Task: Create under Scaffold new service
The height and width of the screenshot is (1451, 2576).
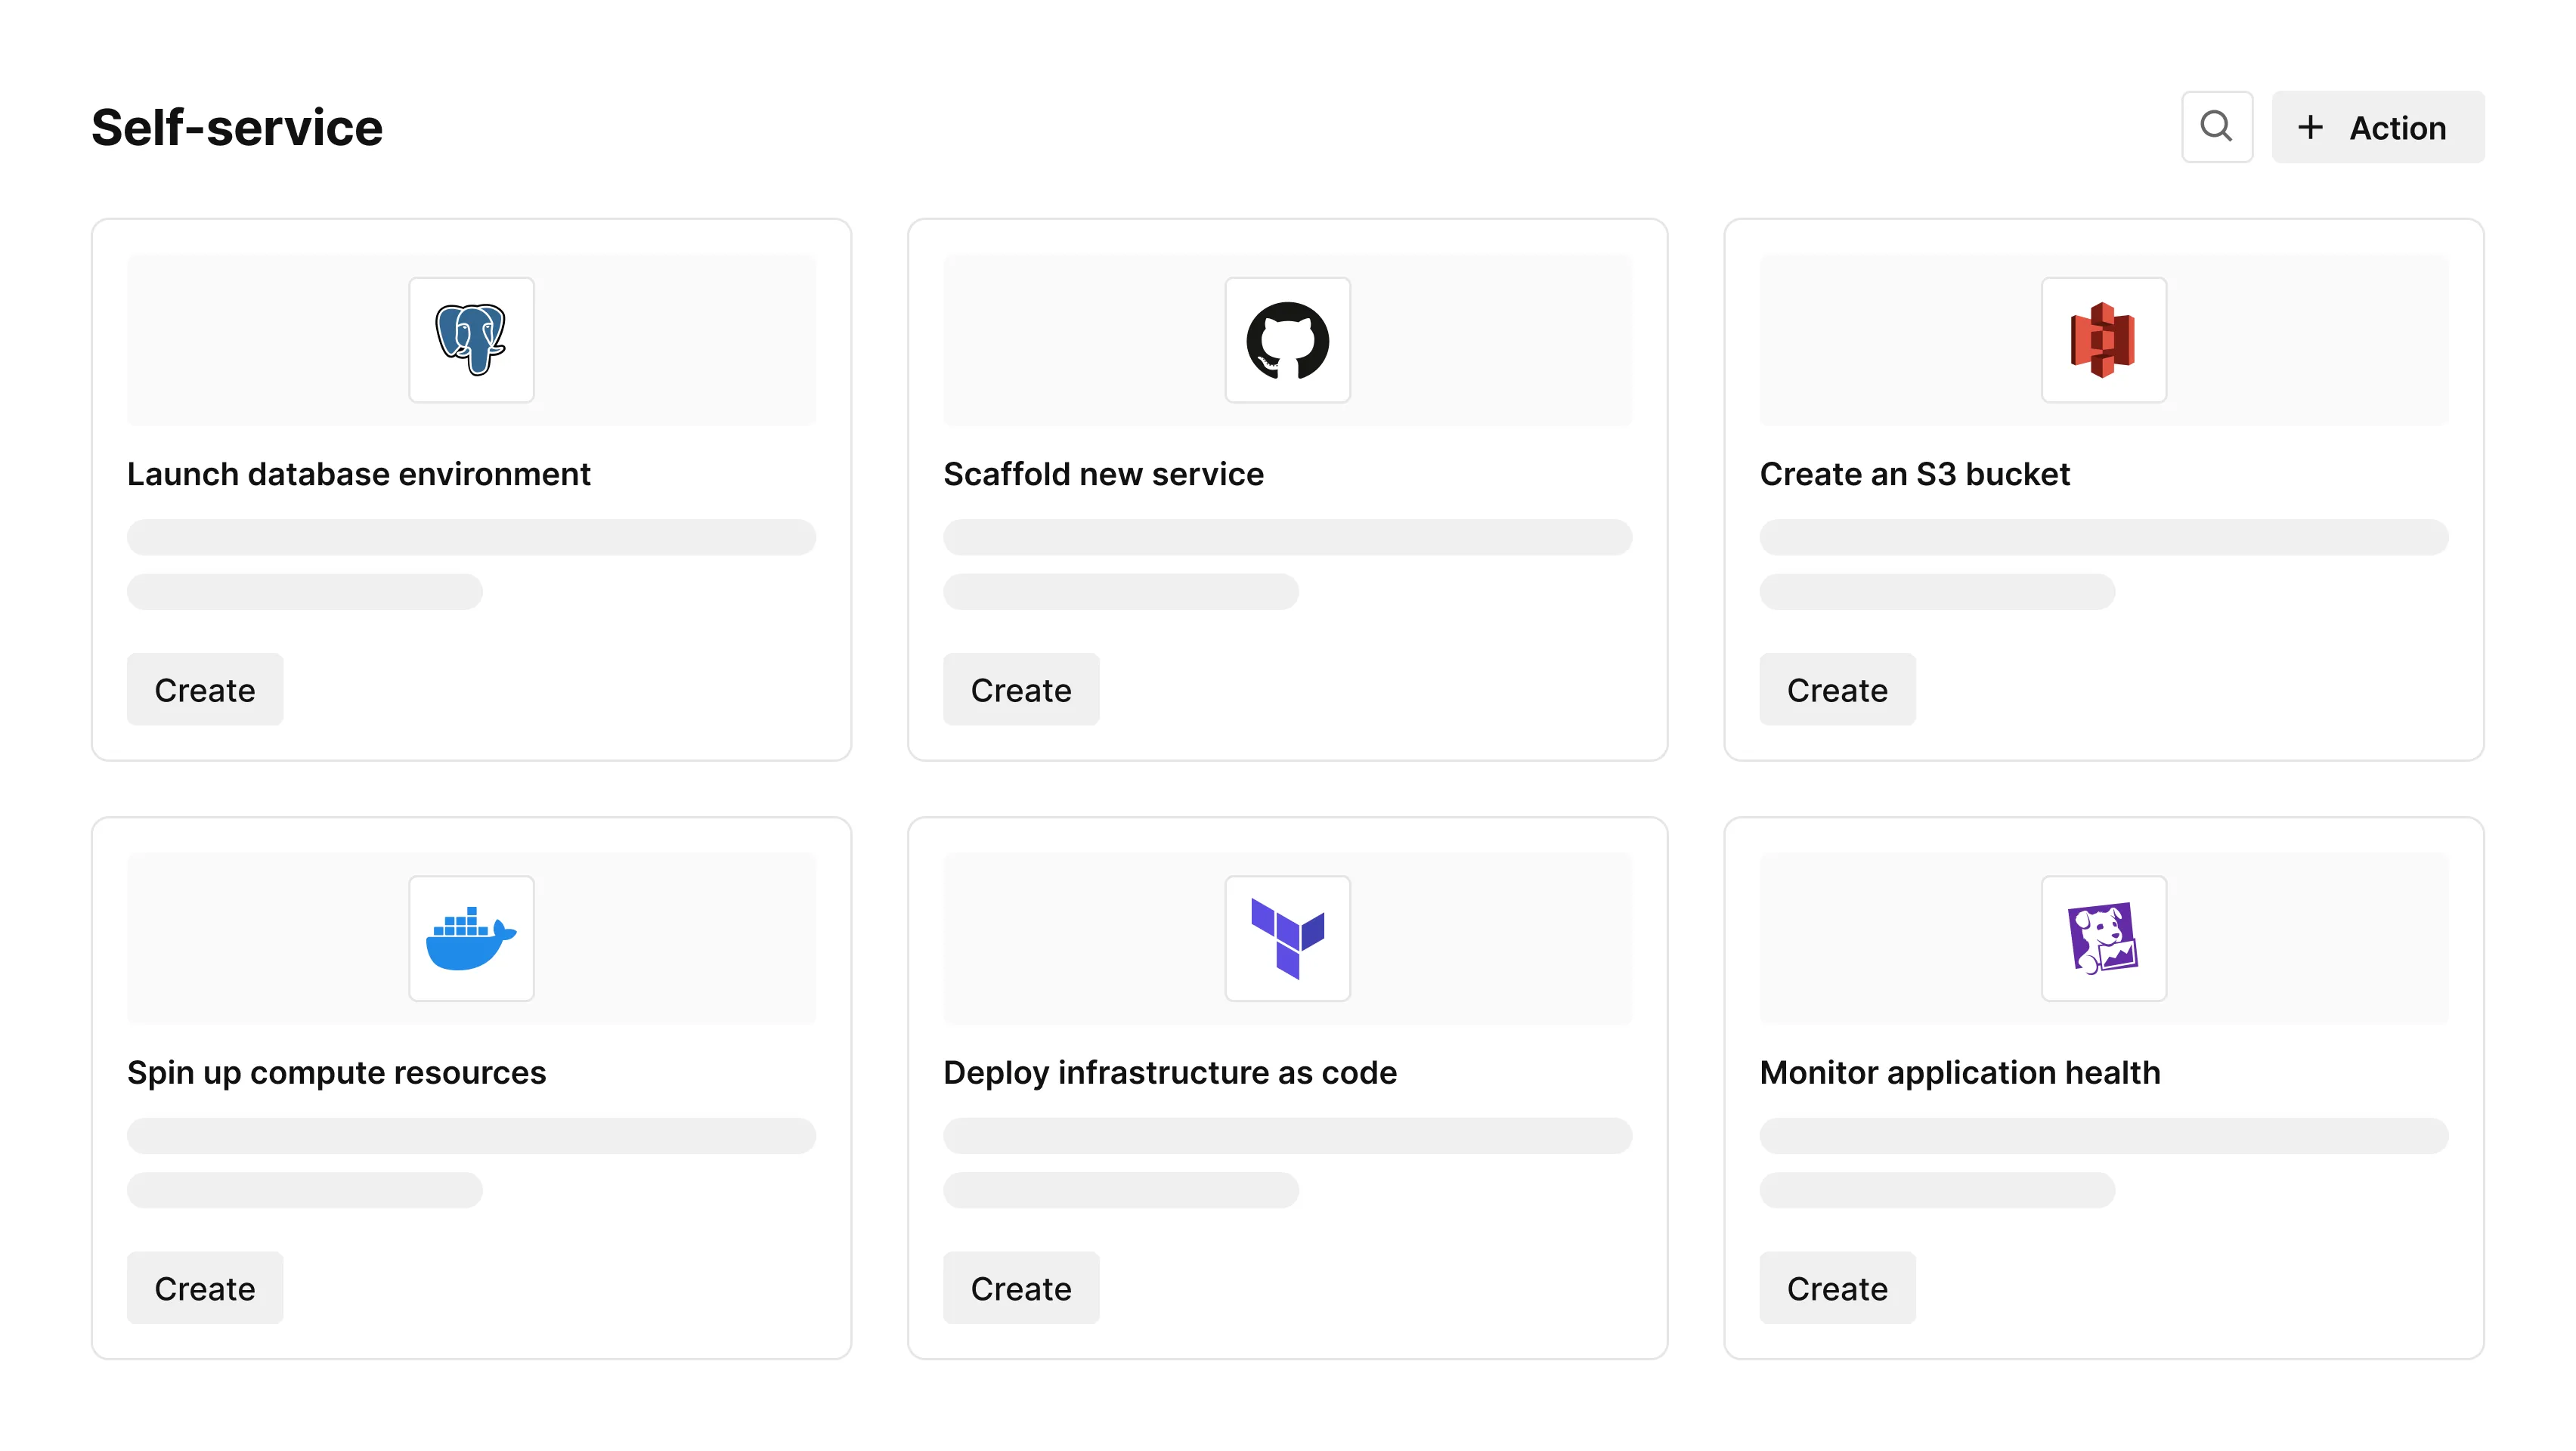Action: [1021, 689]
